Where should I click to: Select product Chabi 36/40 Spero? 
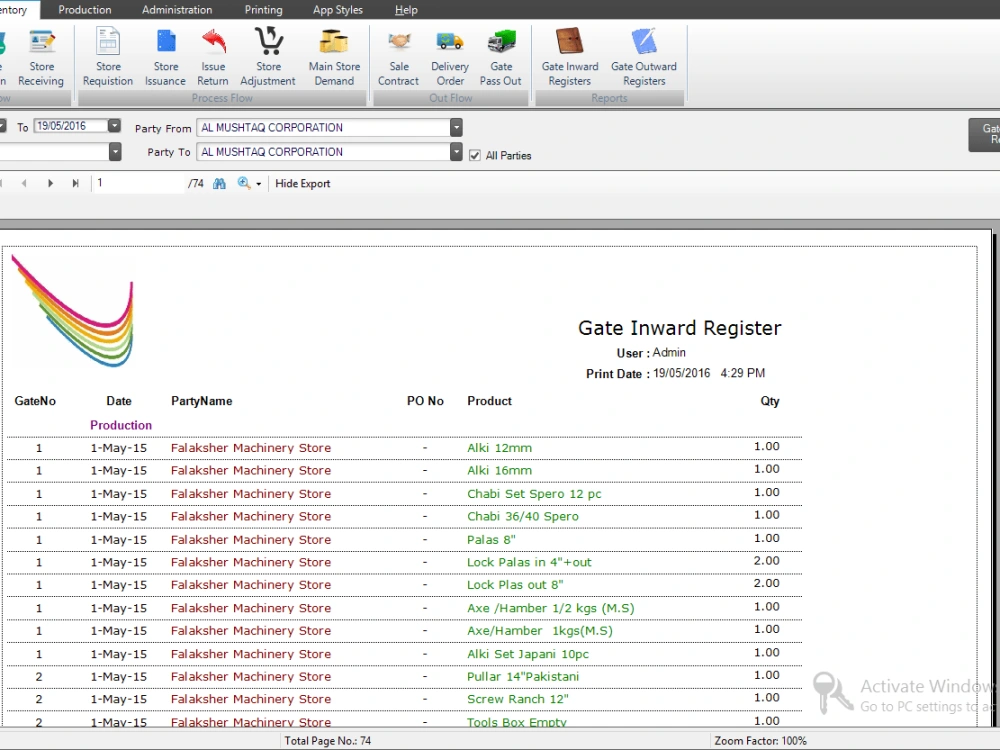click(x=523, y=517)
